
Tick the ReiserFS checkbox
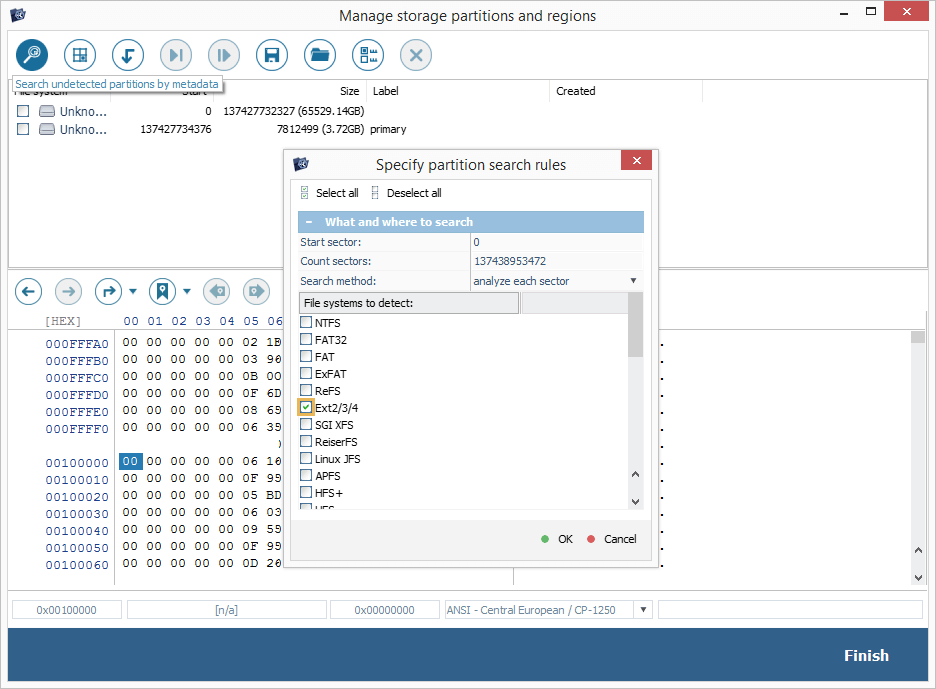coord(306,442)
